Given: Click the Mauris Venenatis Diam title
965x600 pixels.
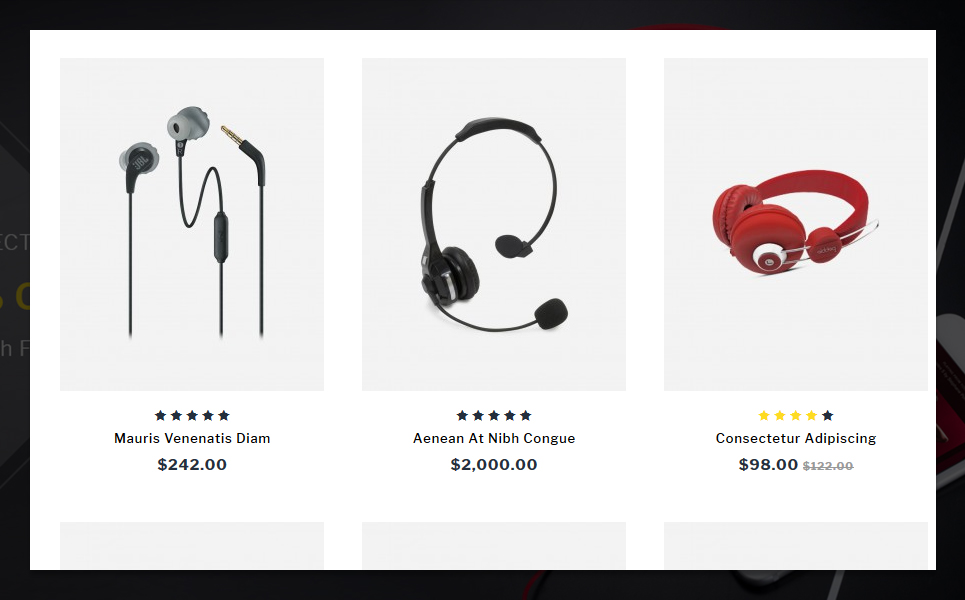Looking at the screenshot, I should (x=192, y=438).
